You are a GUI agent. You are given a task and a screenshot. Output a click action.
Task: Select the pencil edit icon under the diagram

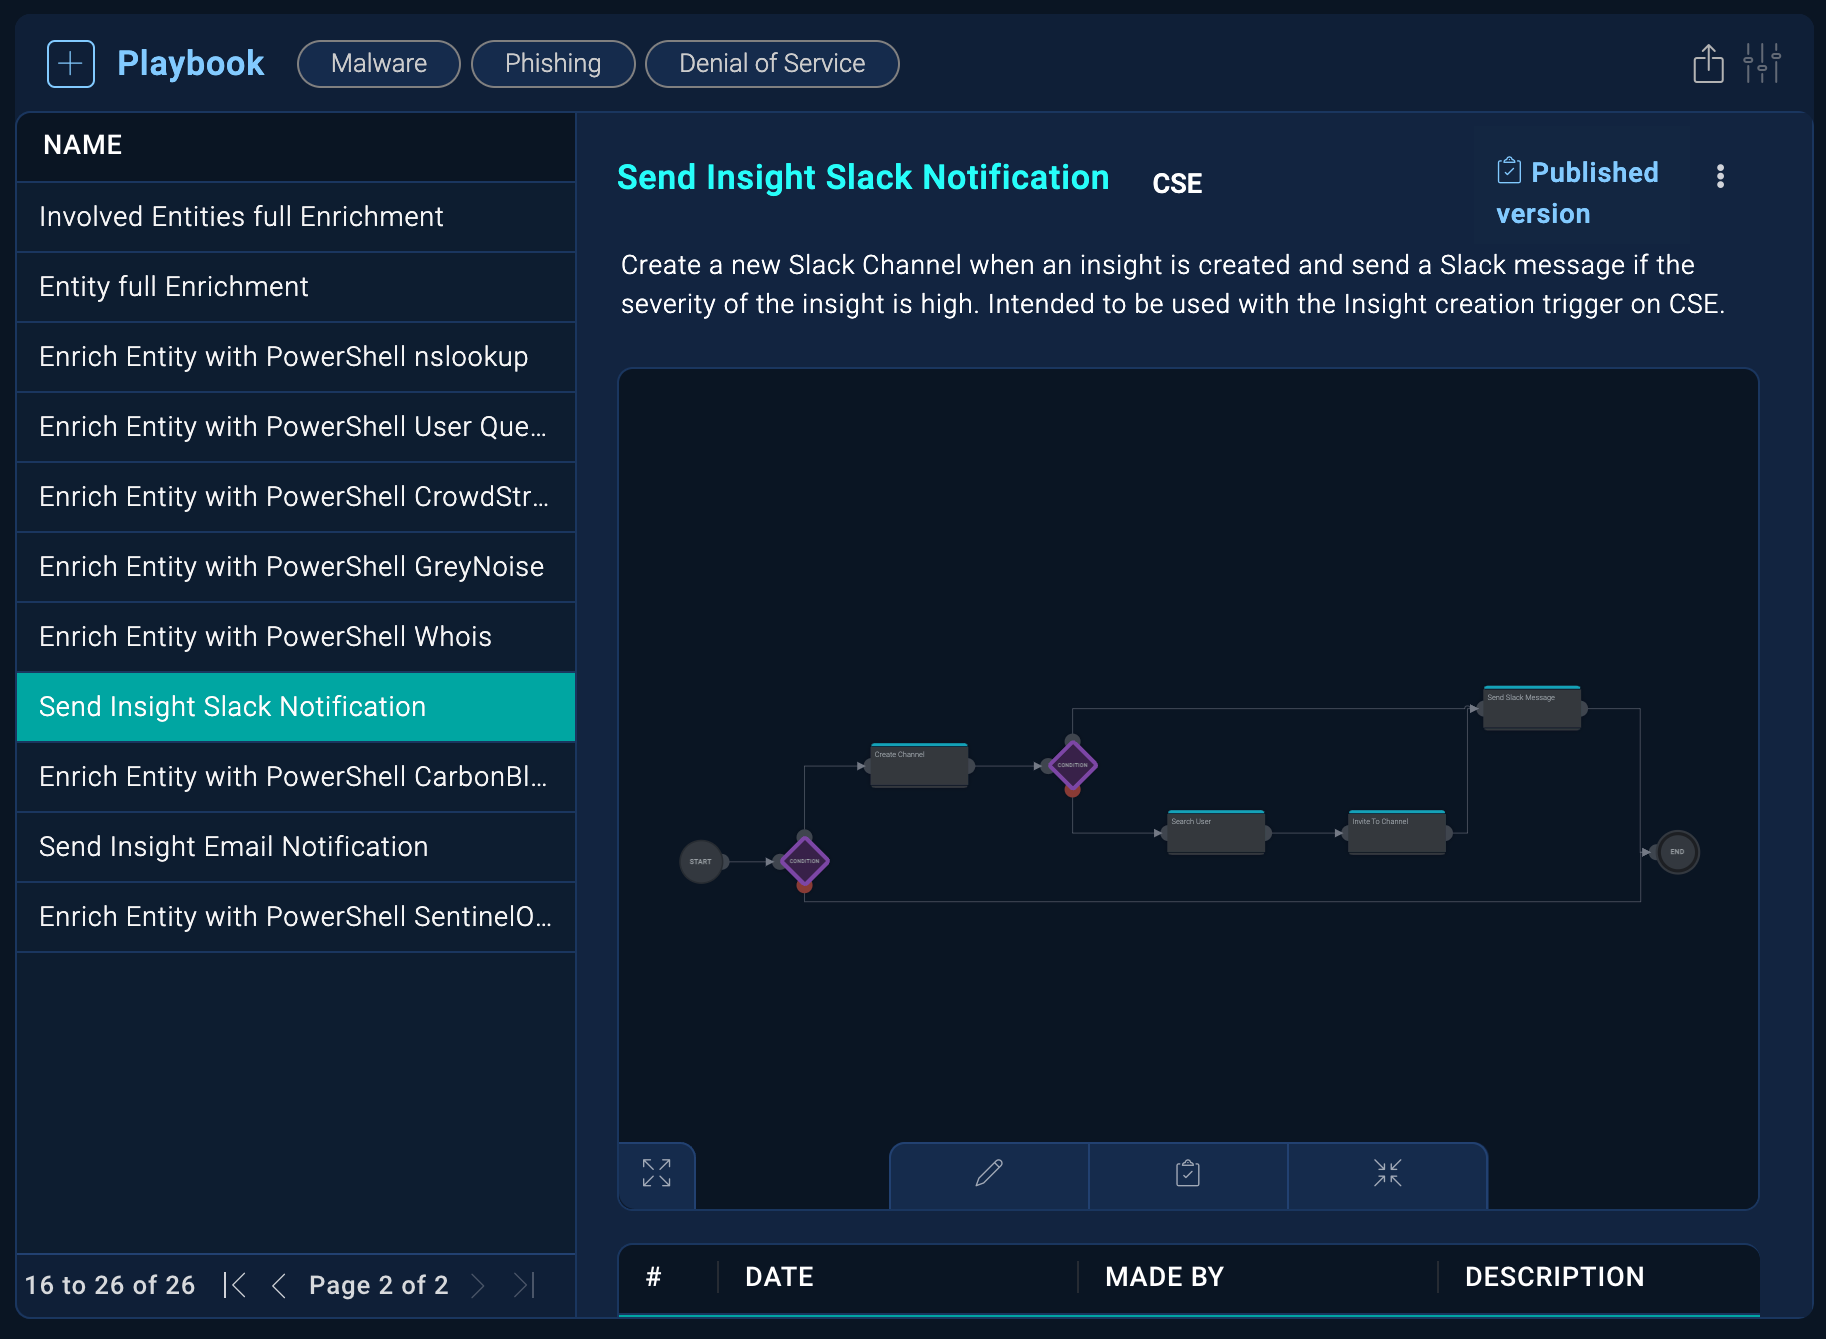pos(987,1175)
